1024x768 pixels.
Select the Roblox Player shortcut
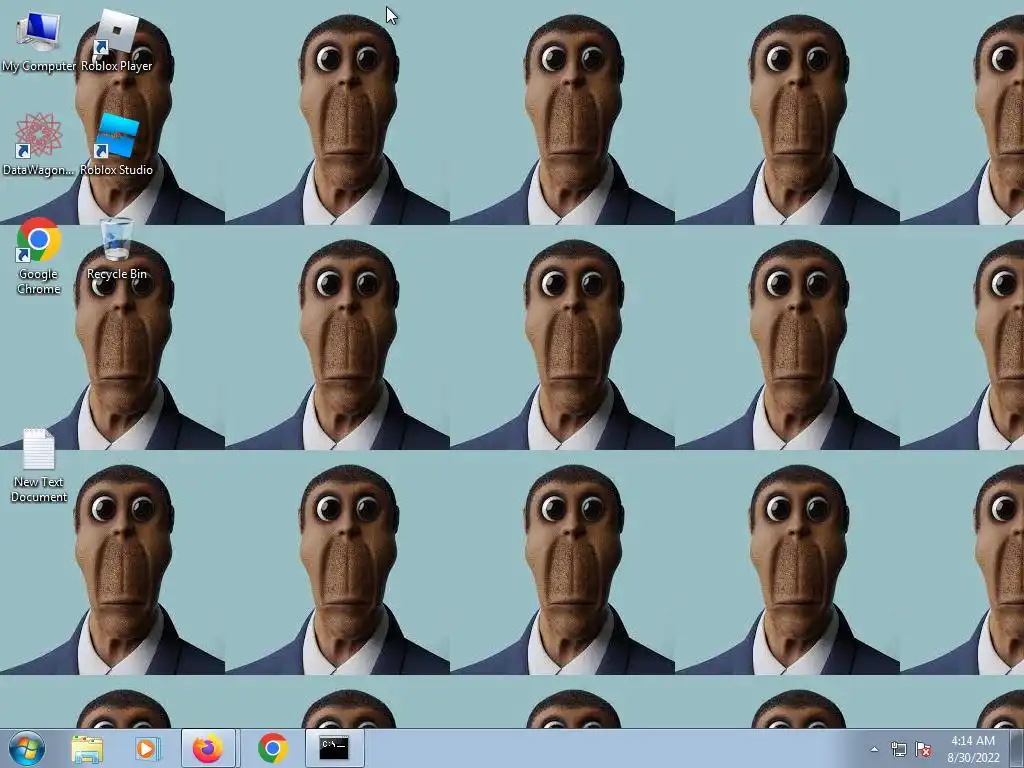[x=117, y=40]
